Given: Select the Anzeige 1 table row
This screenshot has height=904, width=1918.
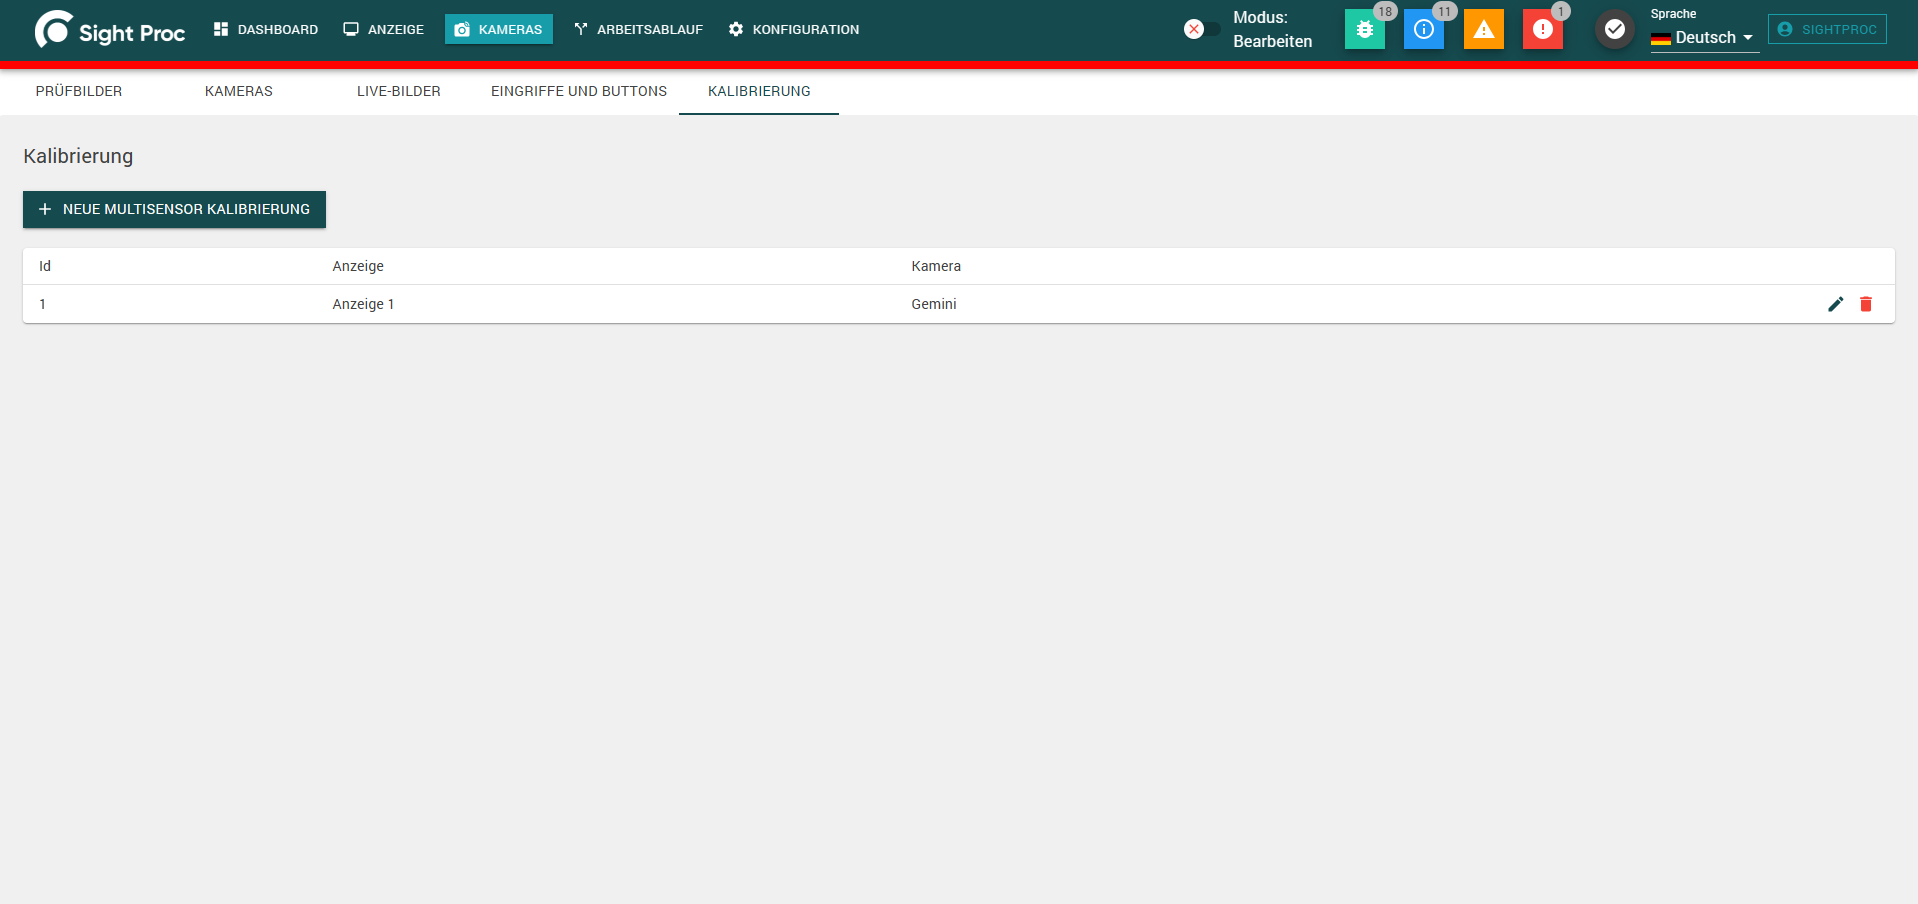Looking at the screenshot, I should [958, 304].
